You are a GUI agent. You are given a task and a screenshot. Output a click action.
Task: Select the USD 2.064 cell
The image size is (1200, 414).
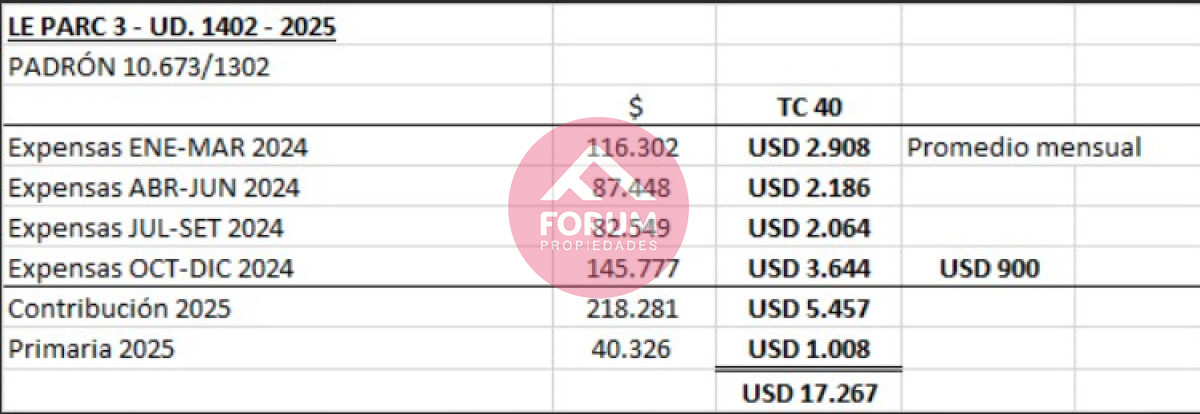[808, 228]
